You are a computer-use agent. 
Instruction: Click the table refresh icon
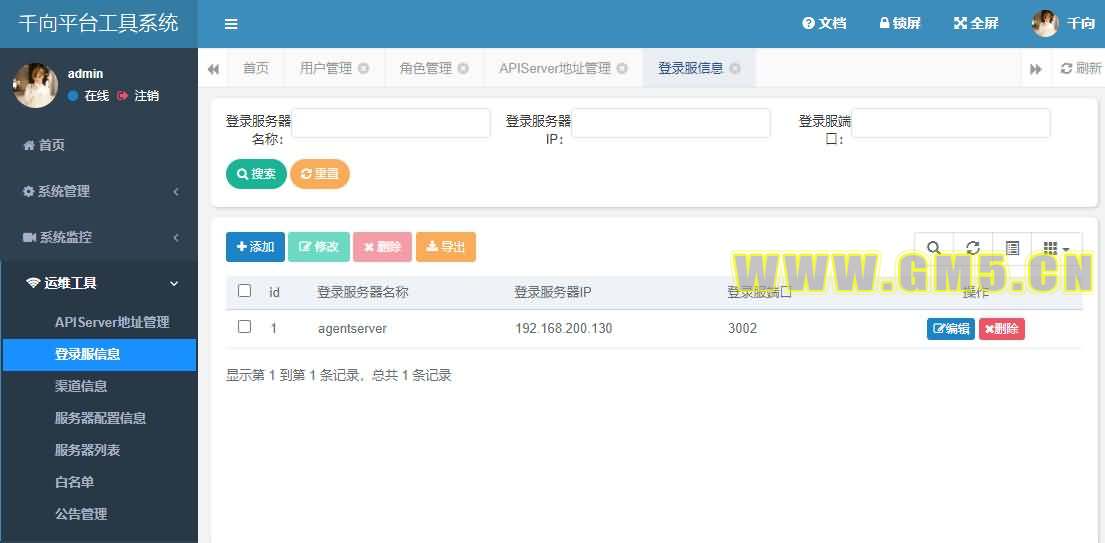coord(972,248)
